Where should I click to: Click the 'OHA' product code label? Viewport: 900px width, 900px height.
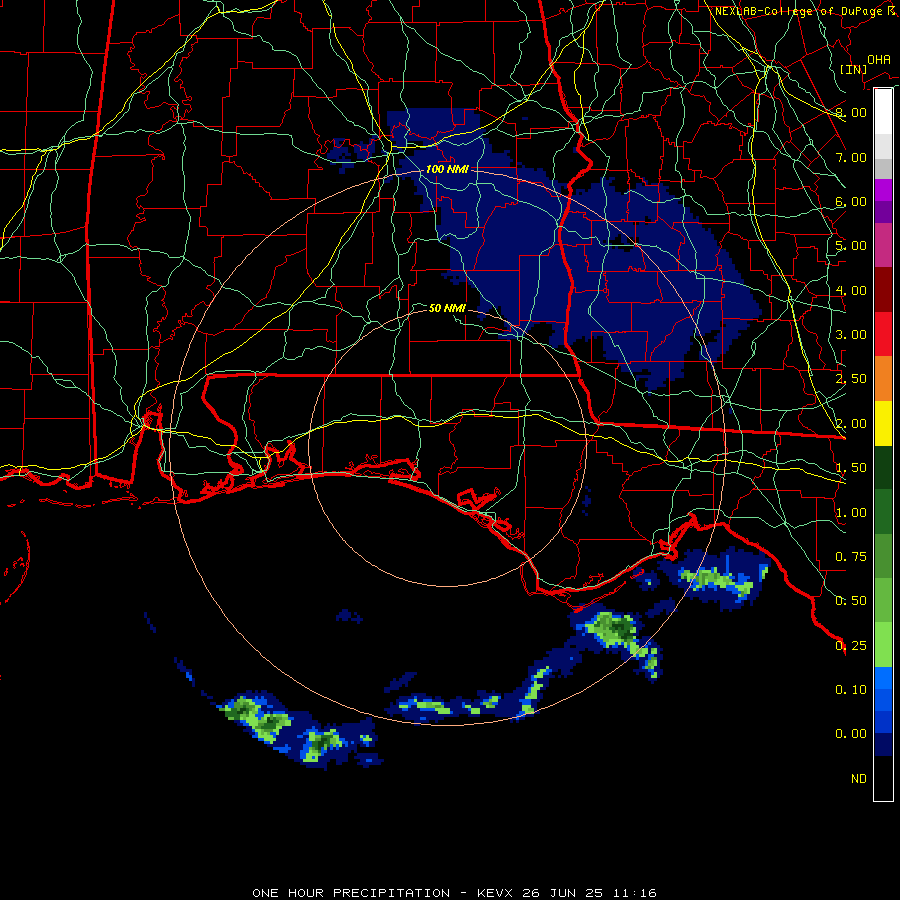[x=879, y=59]
